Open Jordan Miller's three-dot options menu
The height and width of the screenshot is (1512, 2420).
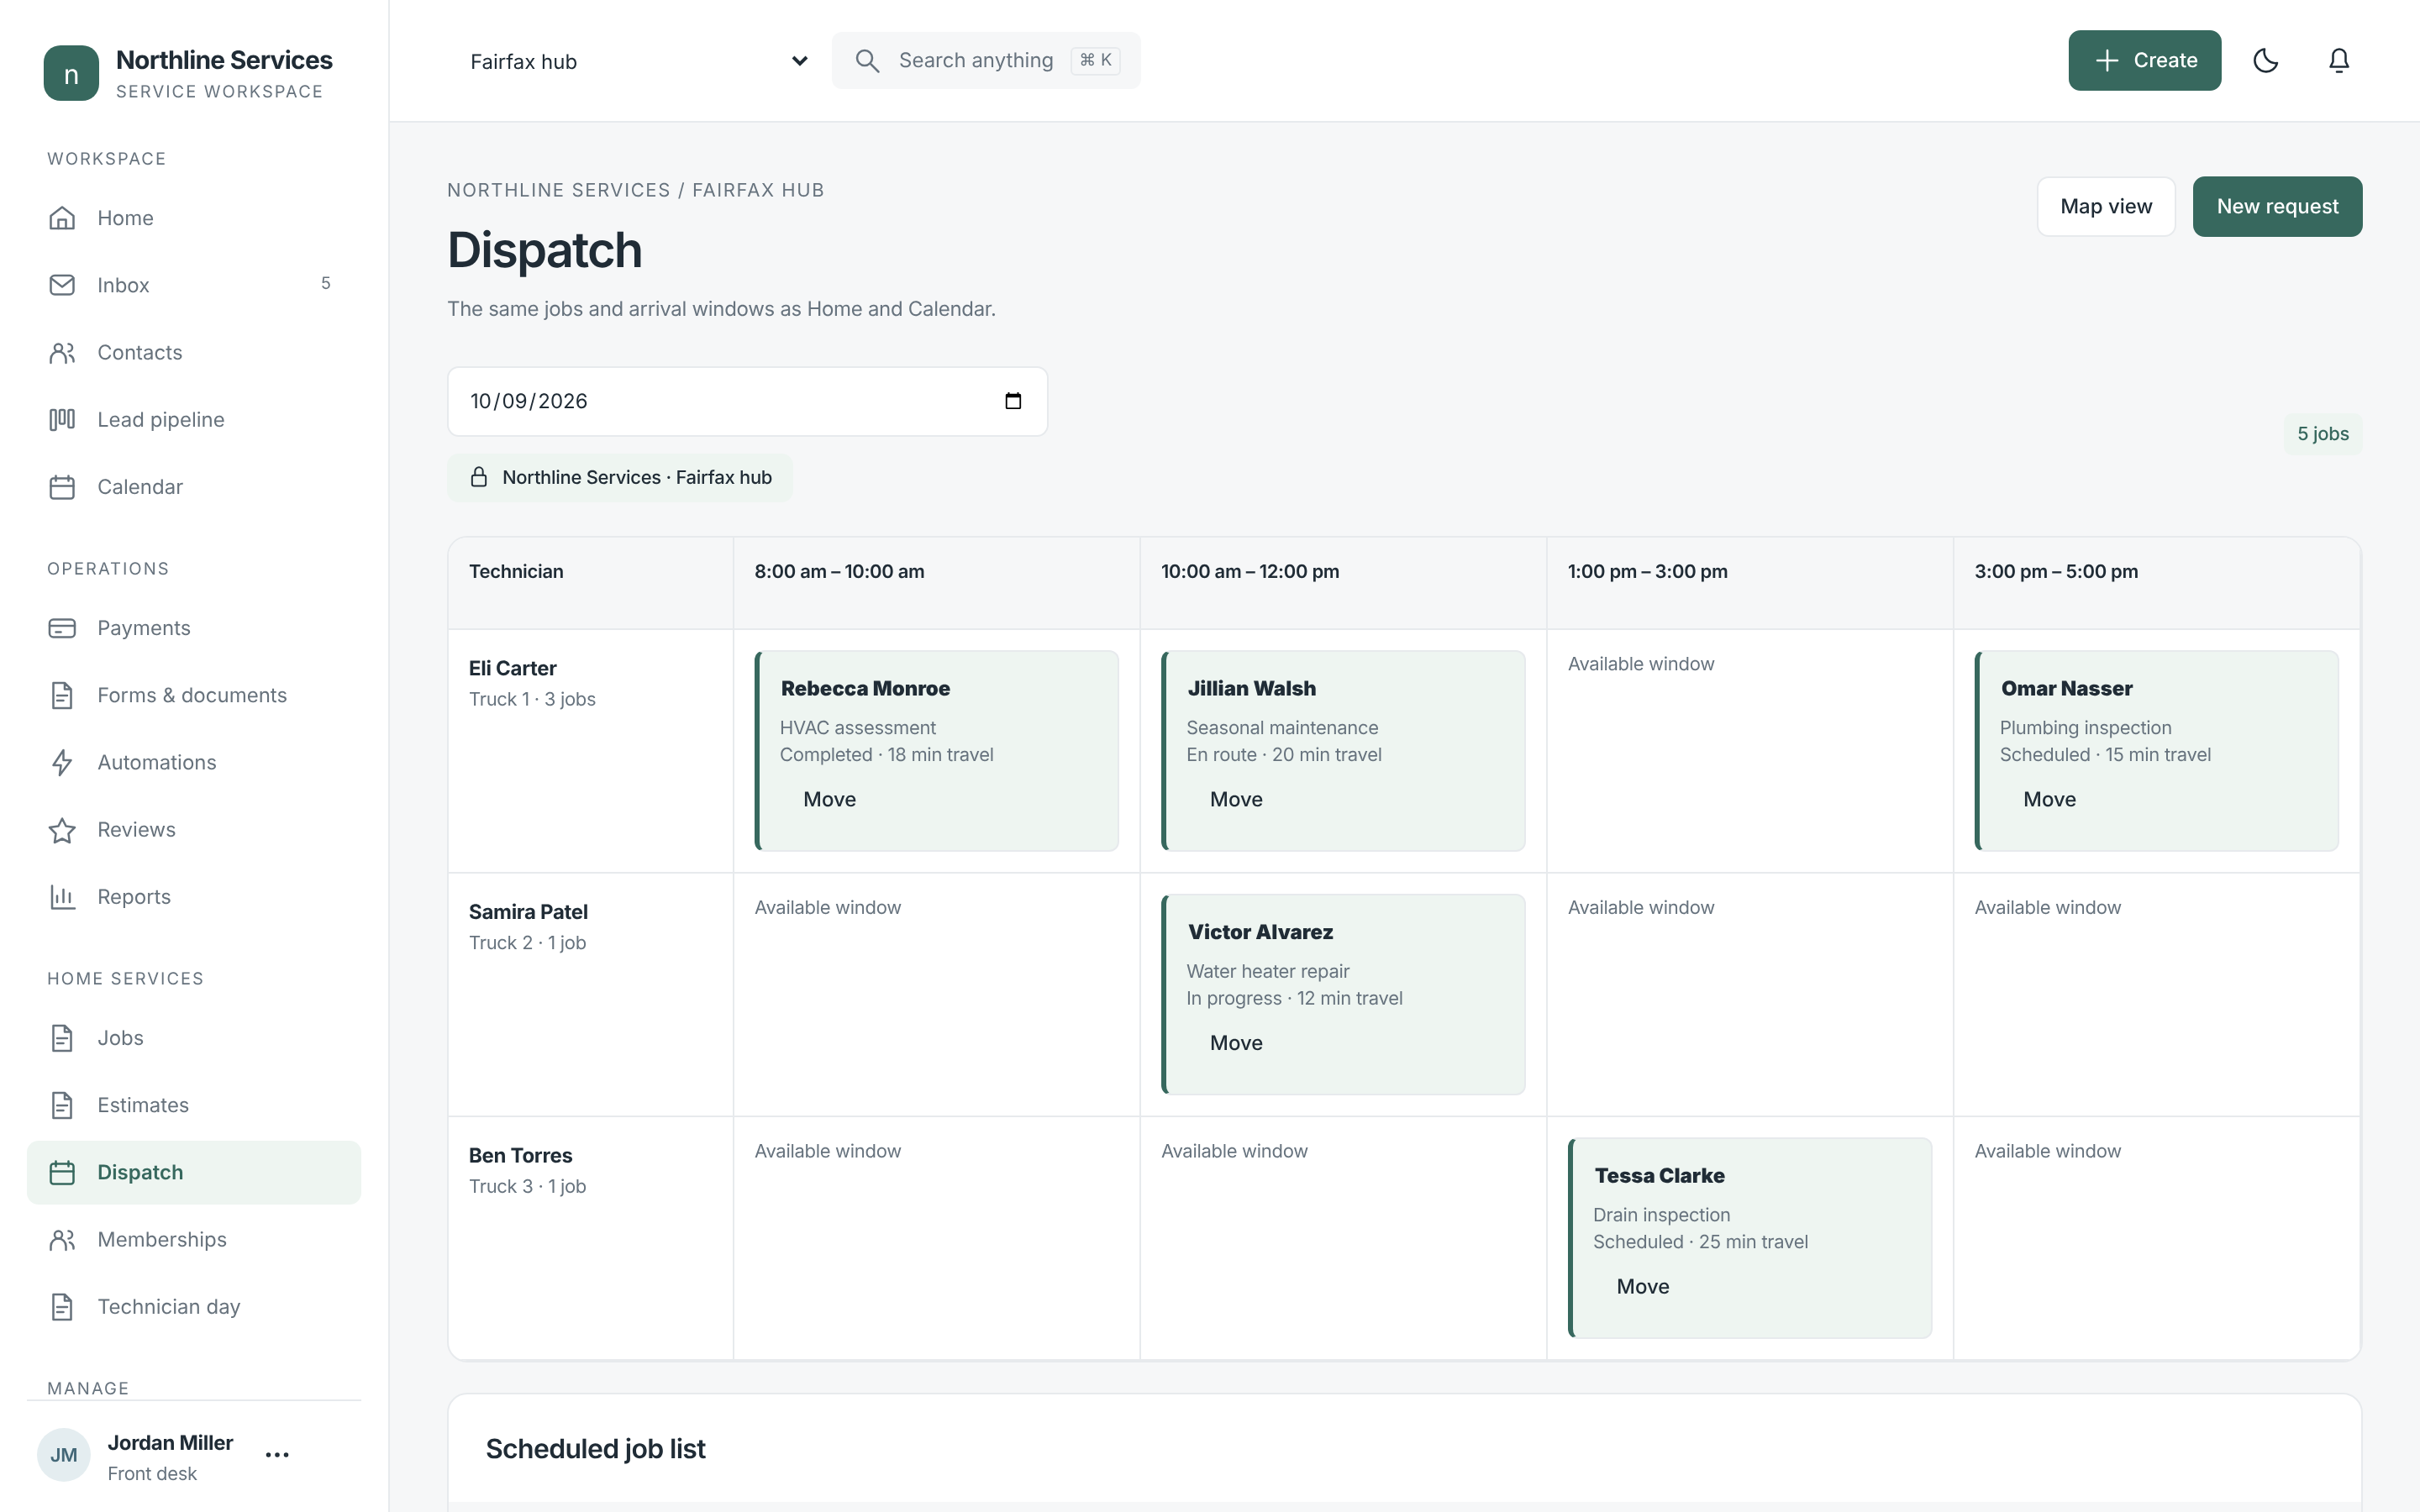pos(277,1455)
